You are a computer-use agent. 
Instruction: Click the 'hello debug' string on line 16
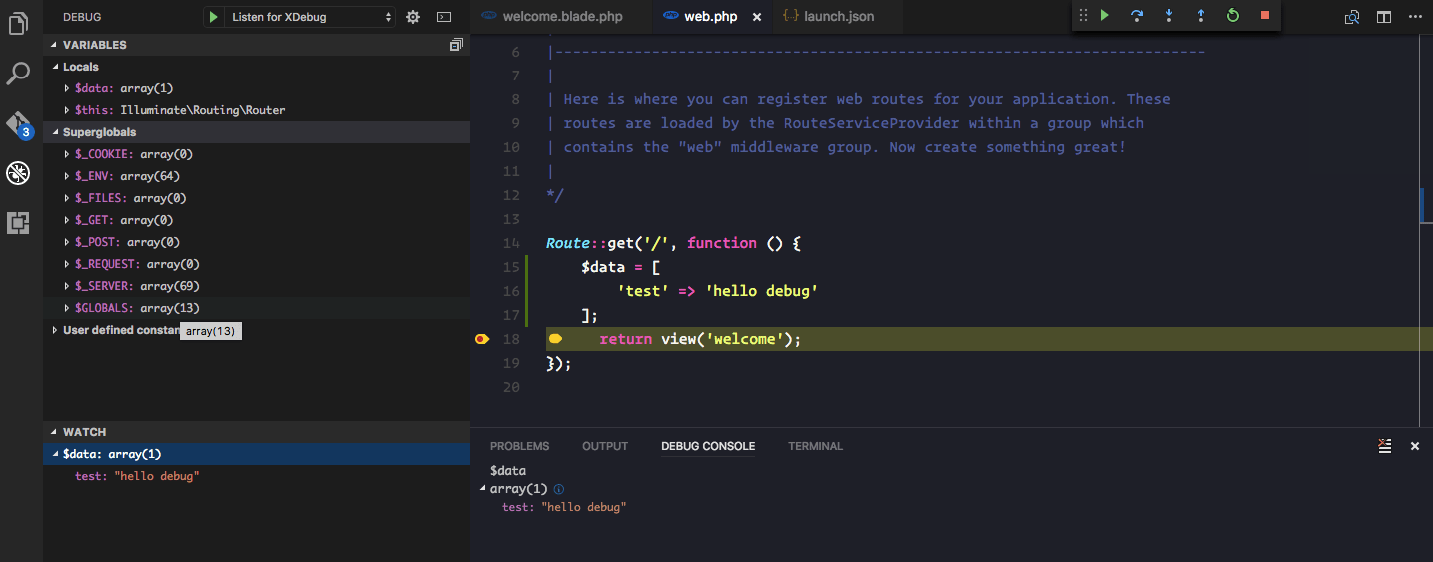(760, 291)
